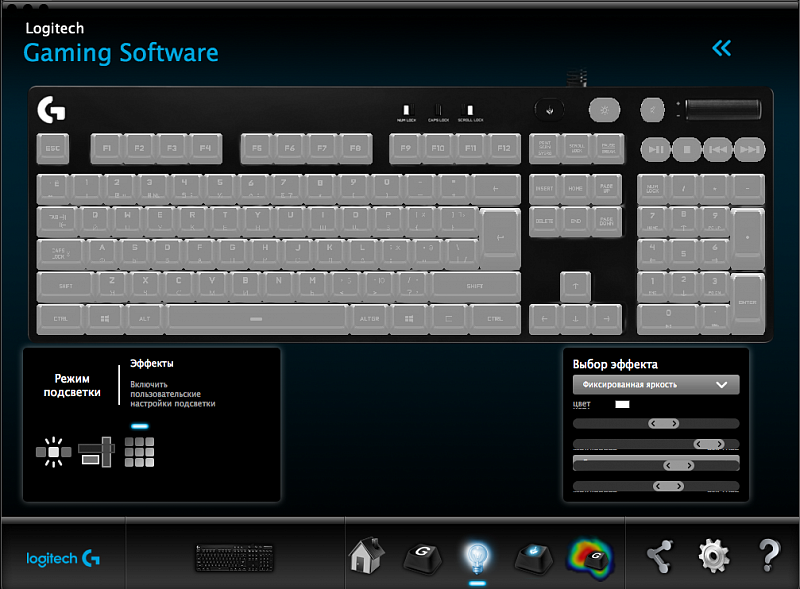
Task: Click the left Windows key on keyboard
Action: click(x=105, y=319)
